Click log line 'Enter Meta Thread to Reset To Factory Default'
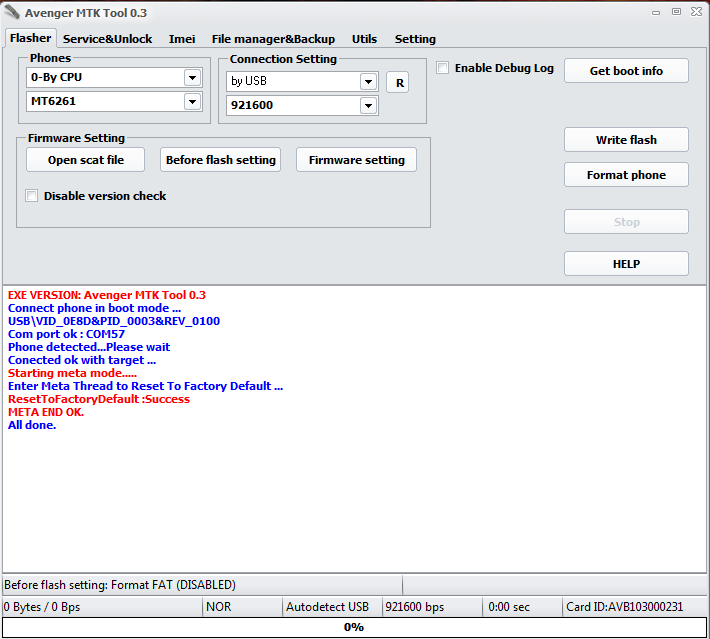 pyautogui.click(x=145, y=386)
